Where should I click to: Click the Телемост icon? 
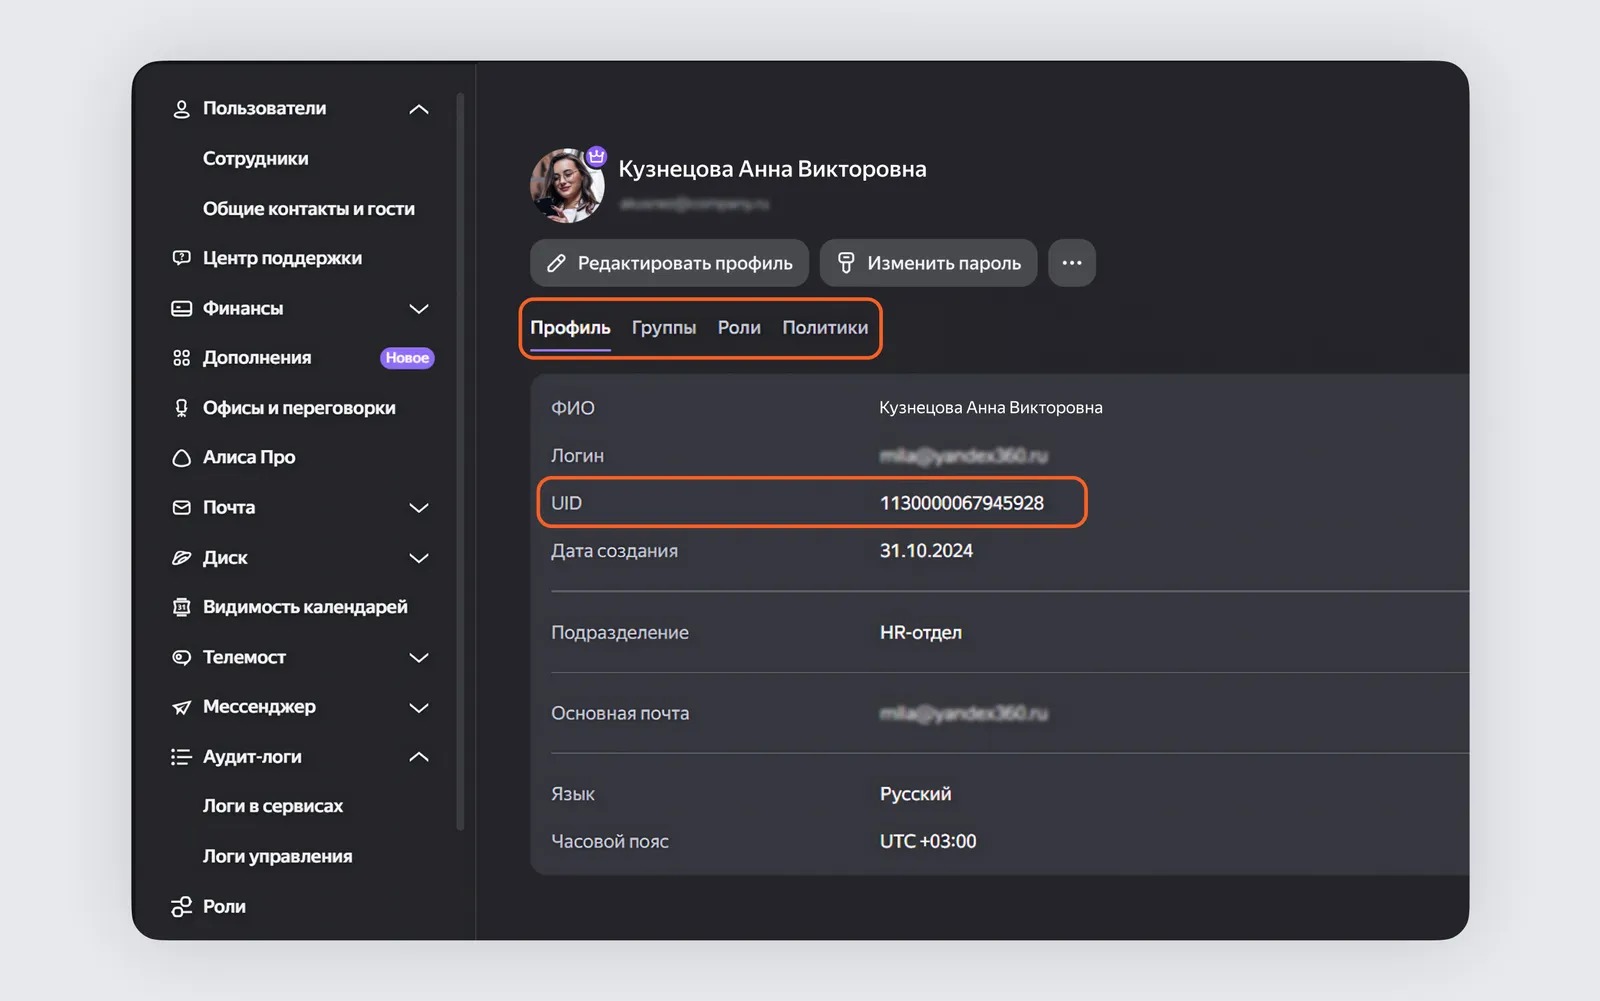point(181,657)
